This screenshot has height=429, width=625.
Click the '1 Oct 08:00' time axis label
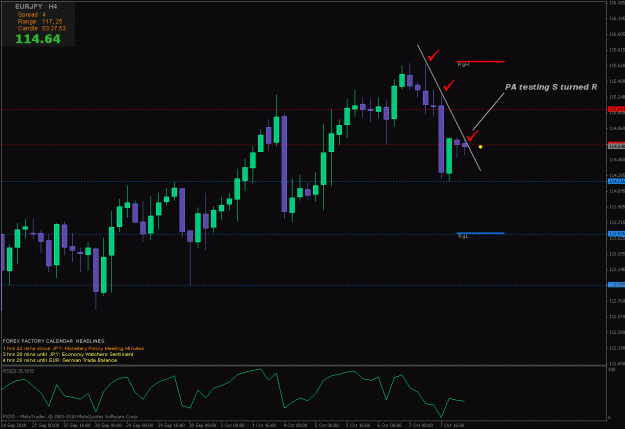[x=232, y=425]
